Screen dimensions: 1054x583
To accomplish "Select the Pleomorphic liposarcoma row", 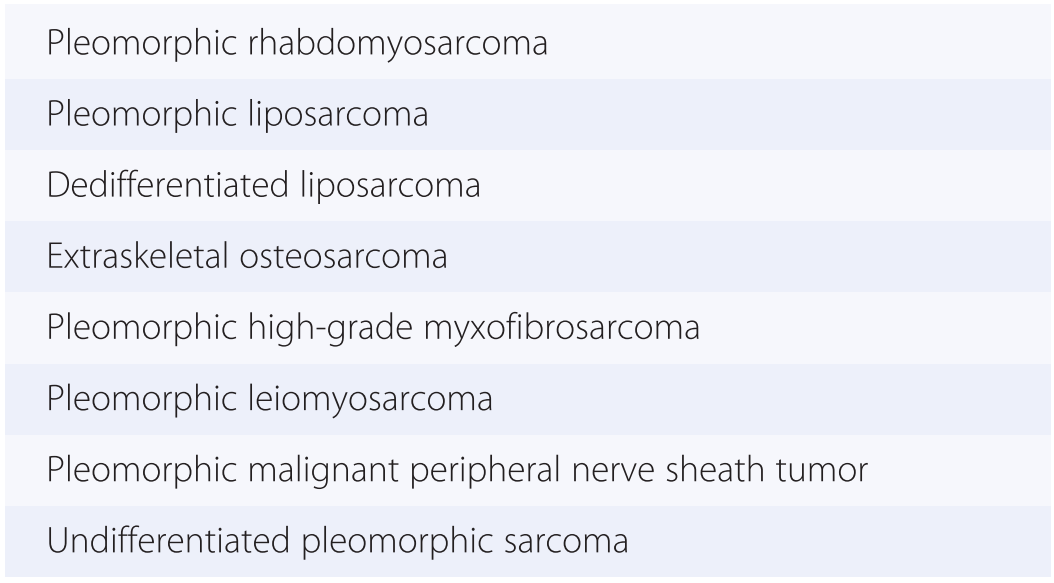I will click(237, 115).
